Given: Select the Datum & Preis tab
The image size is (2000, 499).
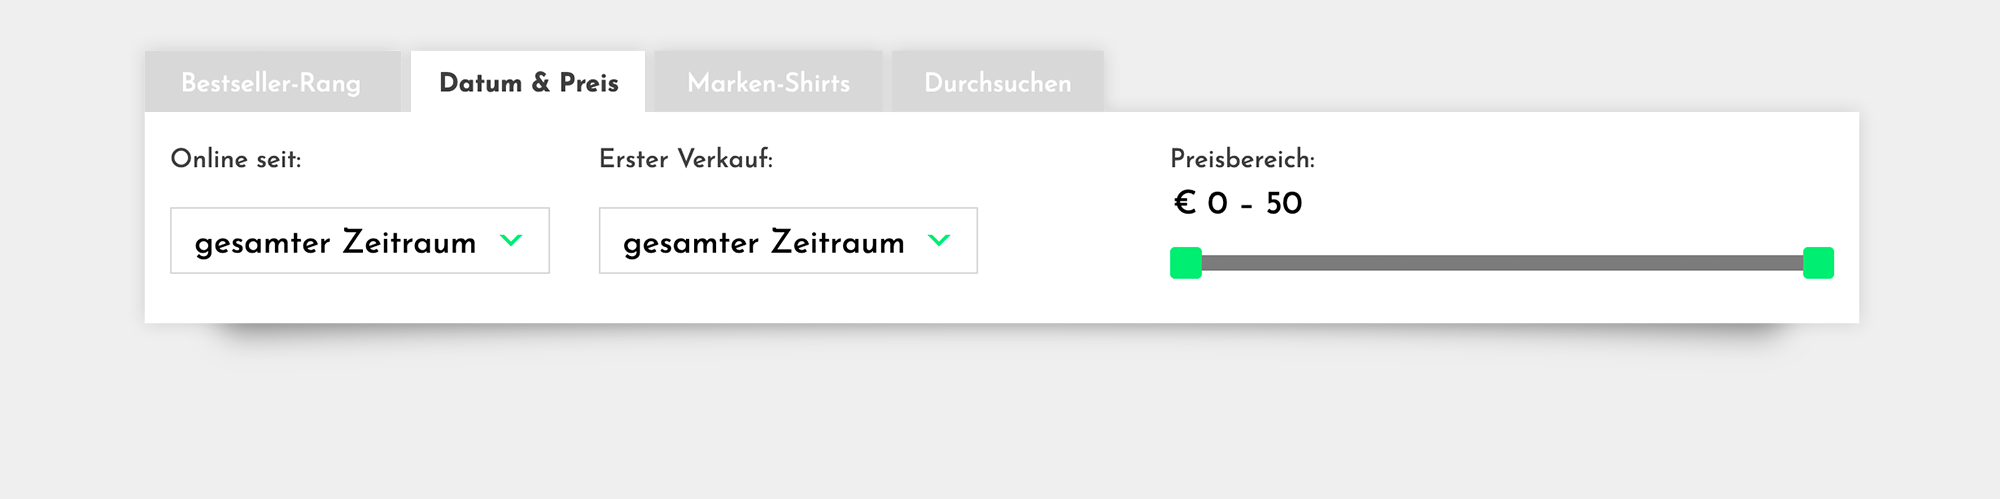Looking at the screenshot, I should pyautogui.click(x=528, y=83).
